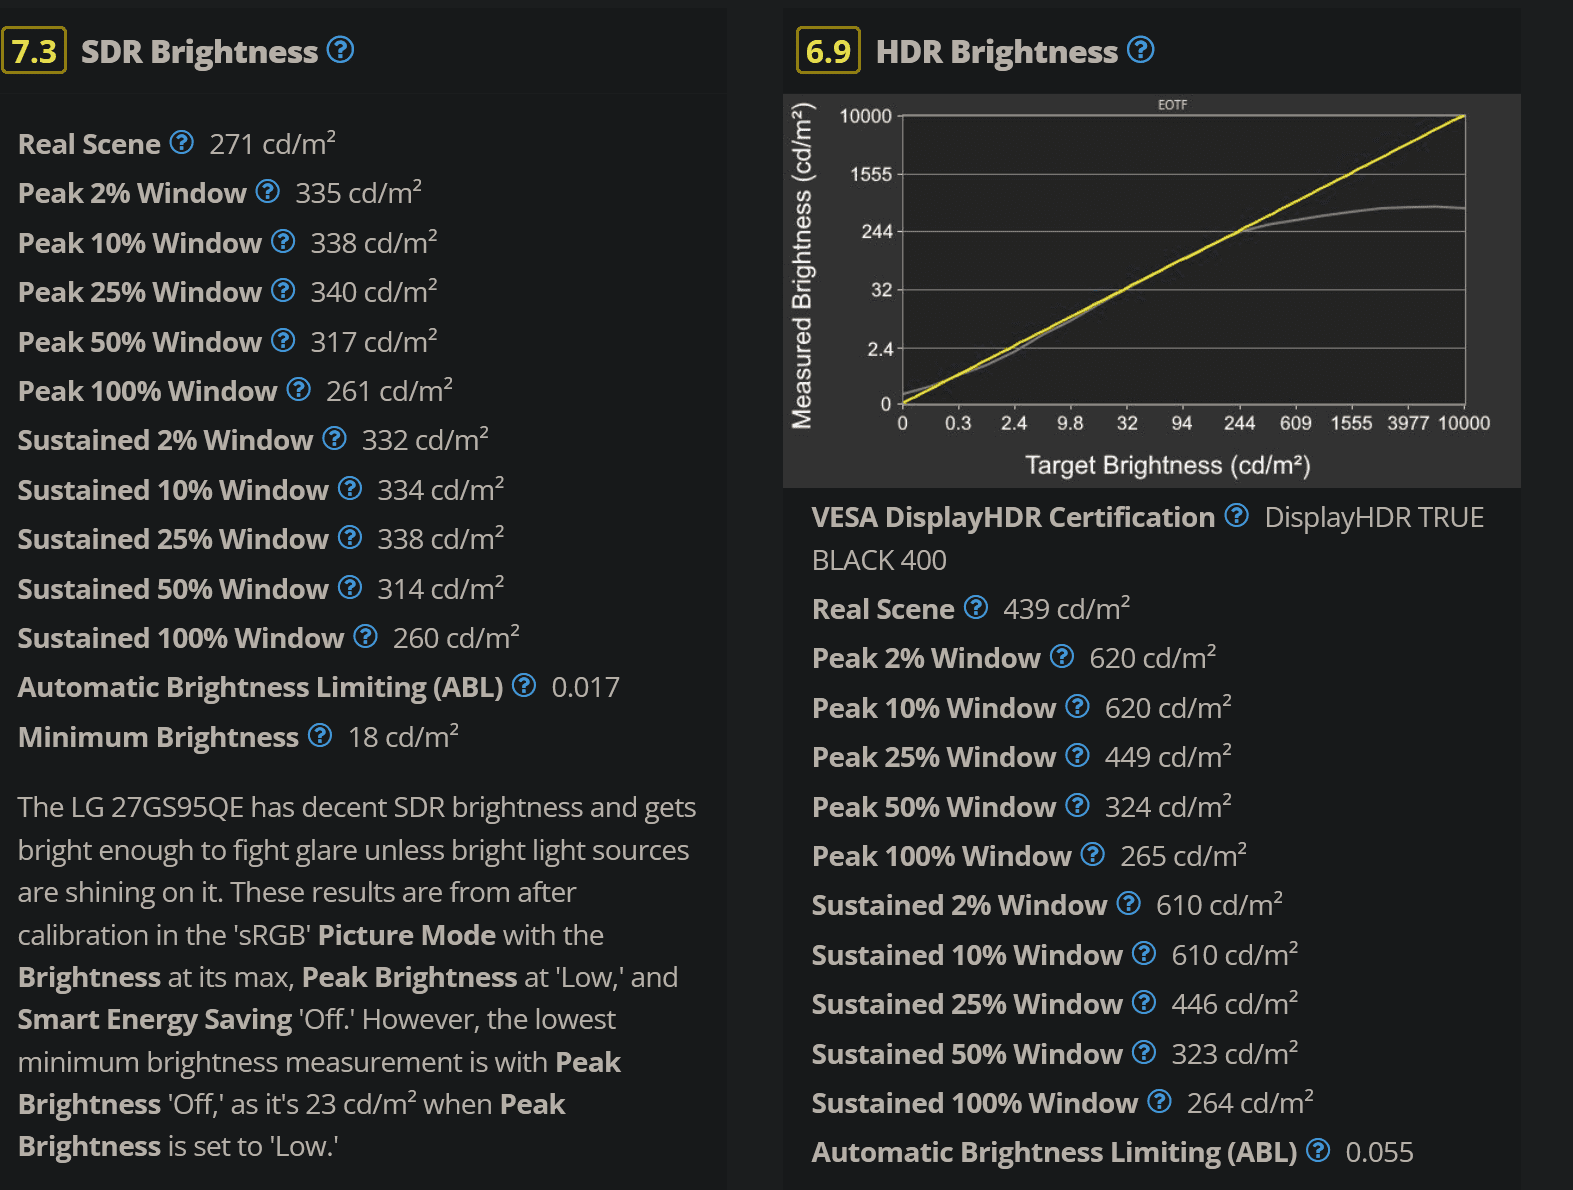The width and height of the screenshot is (1573, 1190).
Task: Click help icon beside HDR Peak 100% Window
Action: 1093,854
